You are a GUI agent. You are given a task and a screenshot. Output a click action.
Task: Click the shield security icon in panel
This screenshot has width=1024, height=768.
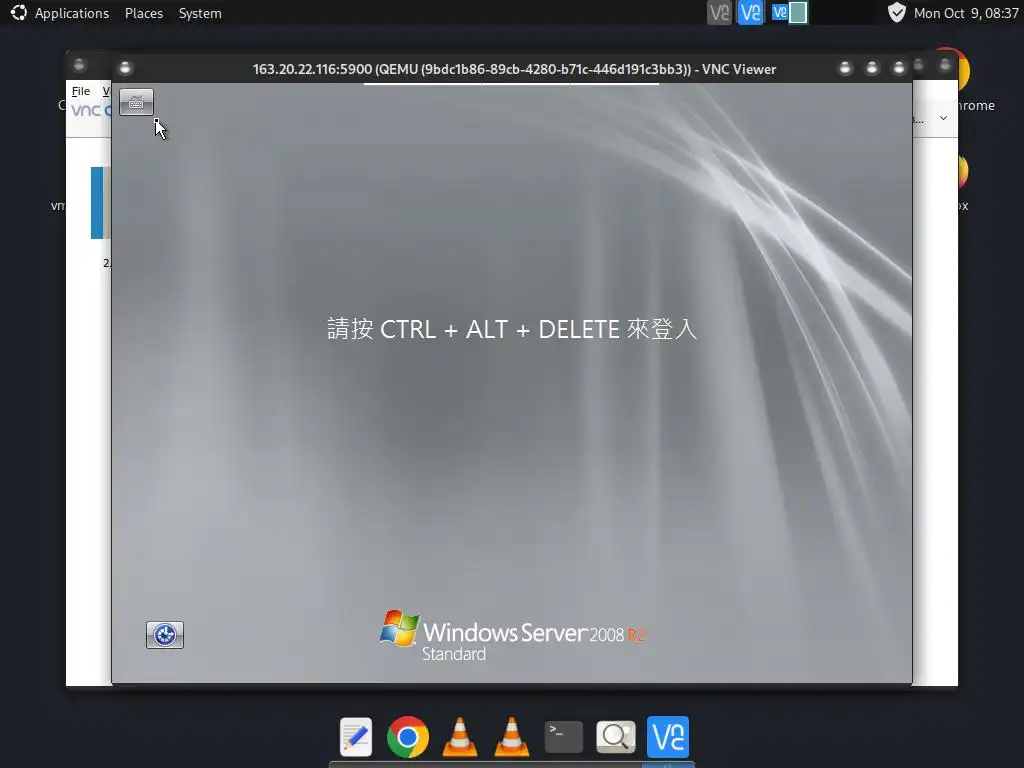point(897,12)
